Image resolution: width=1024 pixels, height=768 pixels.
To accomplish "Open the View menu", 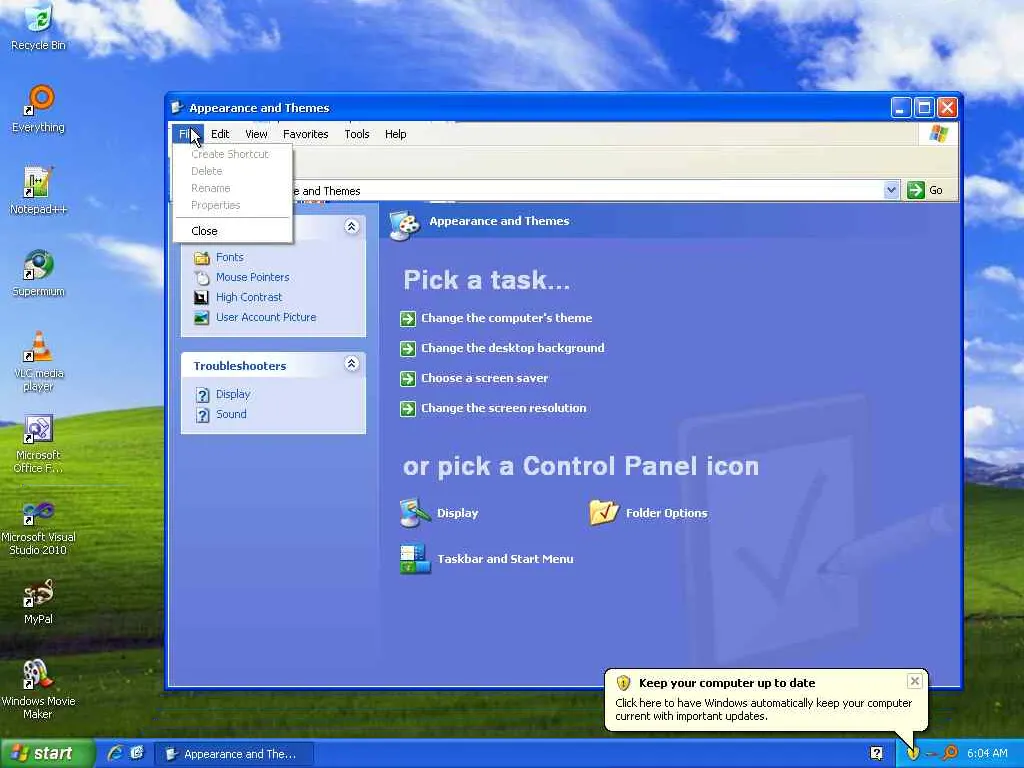I will [x=256, y=134].
